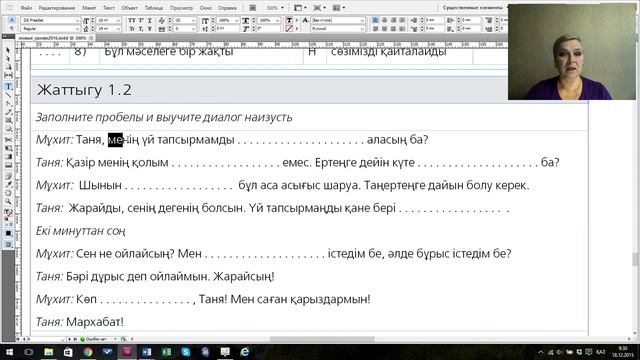Select the Pencil tool

[x=8, y=112]
